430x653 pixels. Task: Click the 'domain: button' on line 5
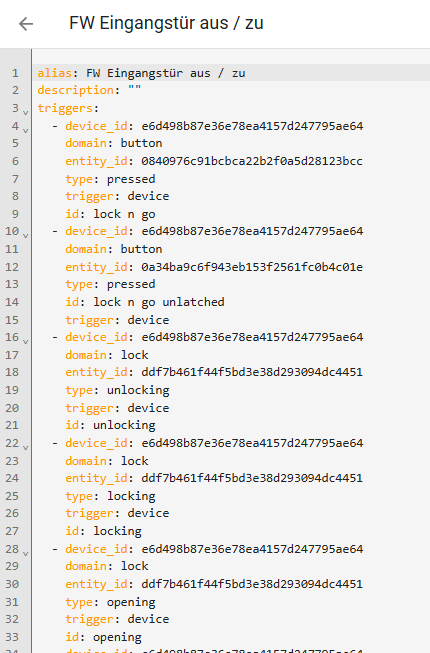coord(114,143)
